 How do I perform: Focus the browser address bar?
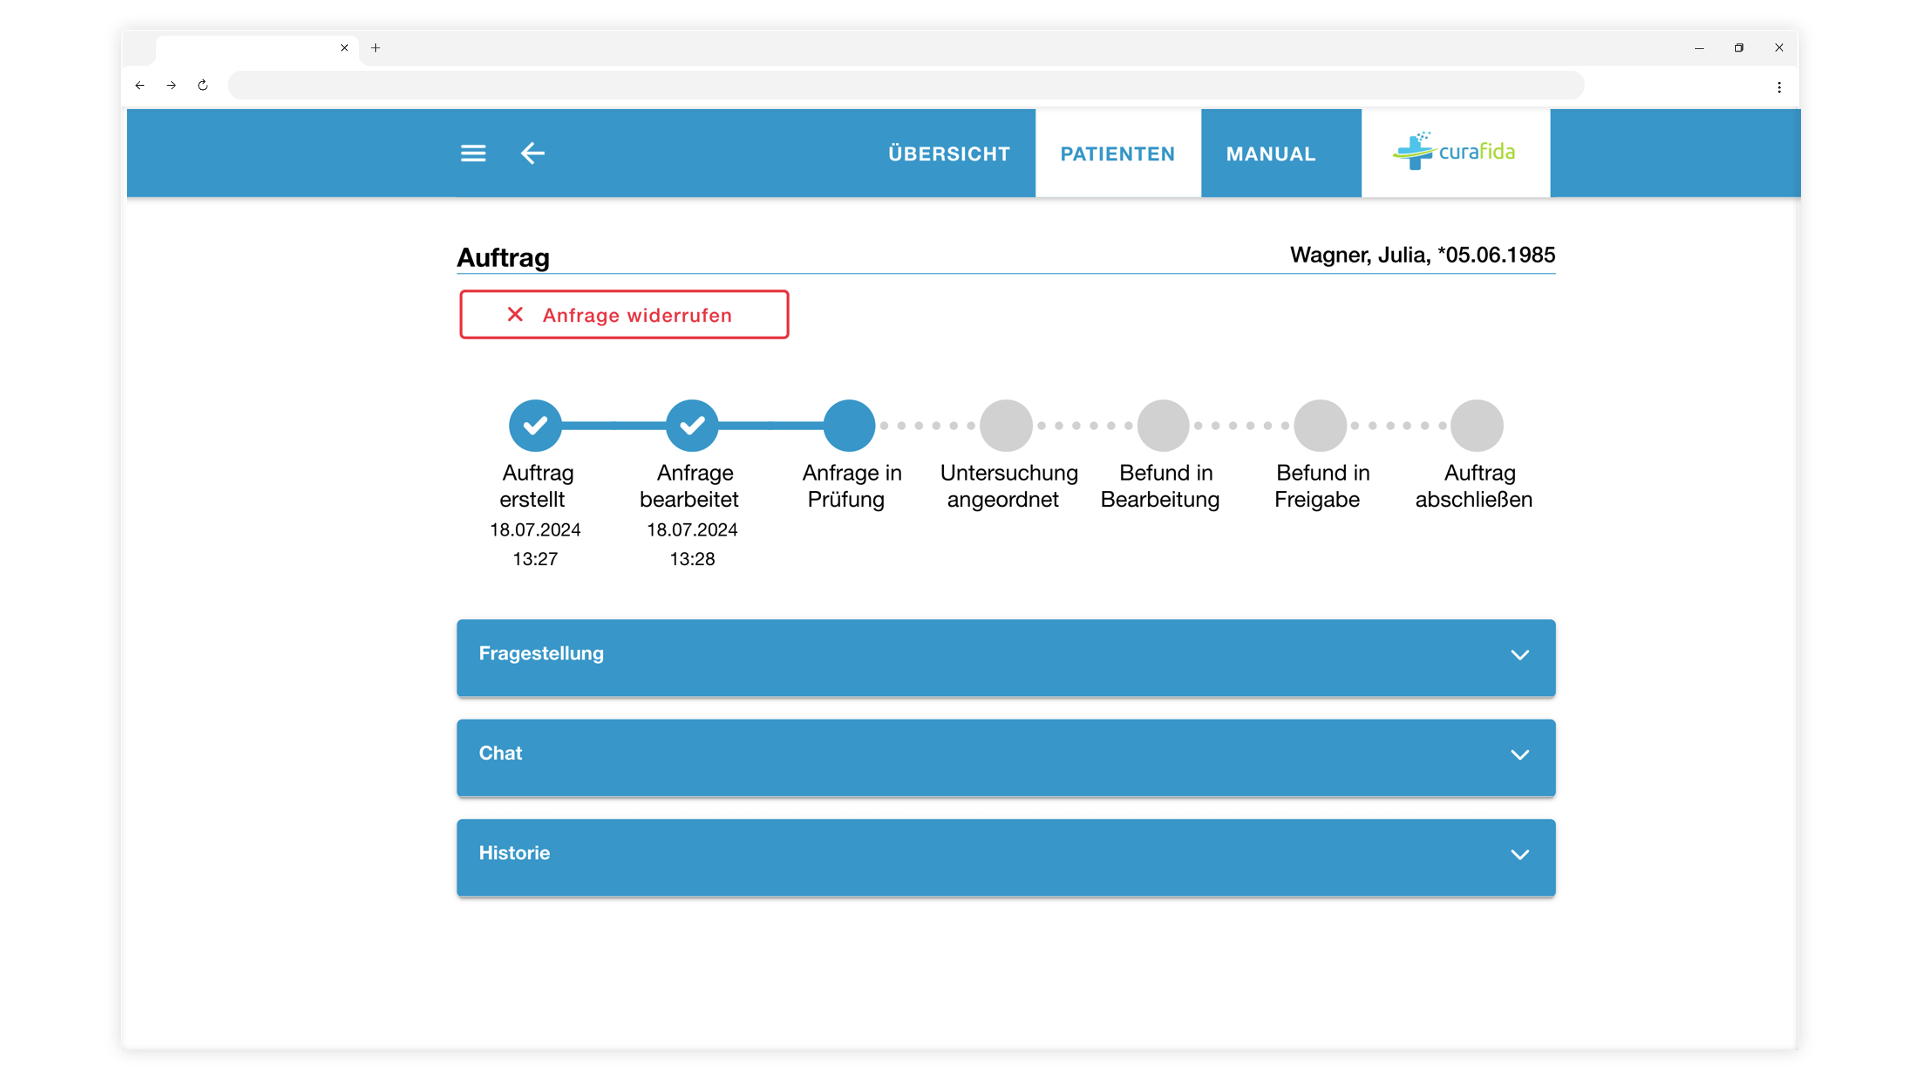tap(906, 86)
